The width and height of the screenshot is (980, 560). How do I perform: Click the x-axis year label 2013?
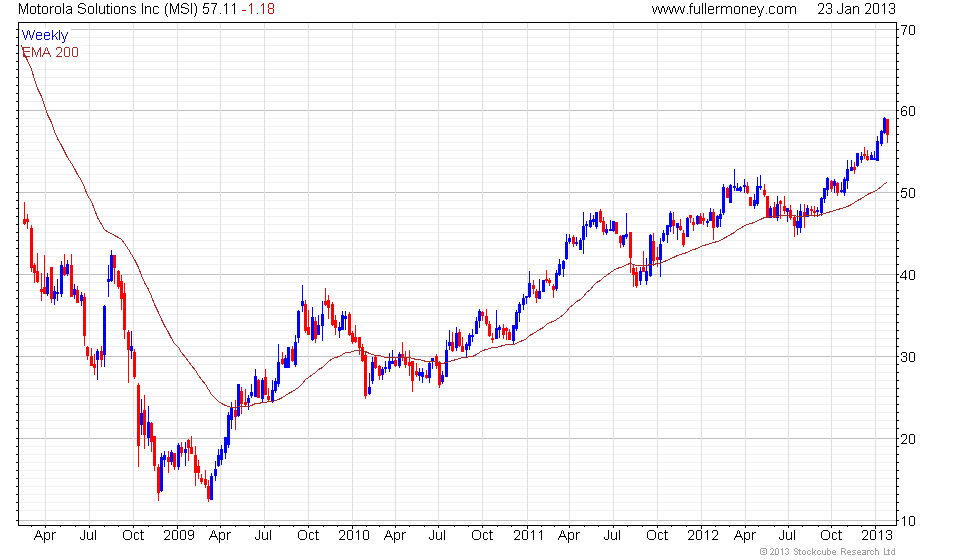876,536
